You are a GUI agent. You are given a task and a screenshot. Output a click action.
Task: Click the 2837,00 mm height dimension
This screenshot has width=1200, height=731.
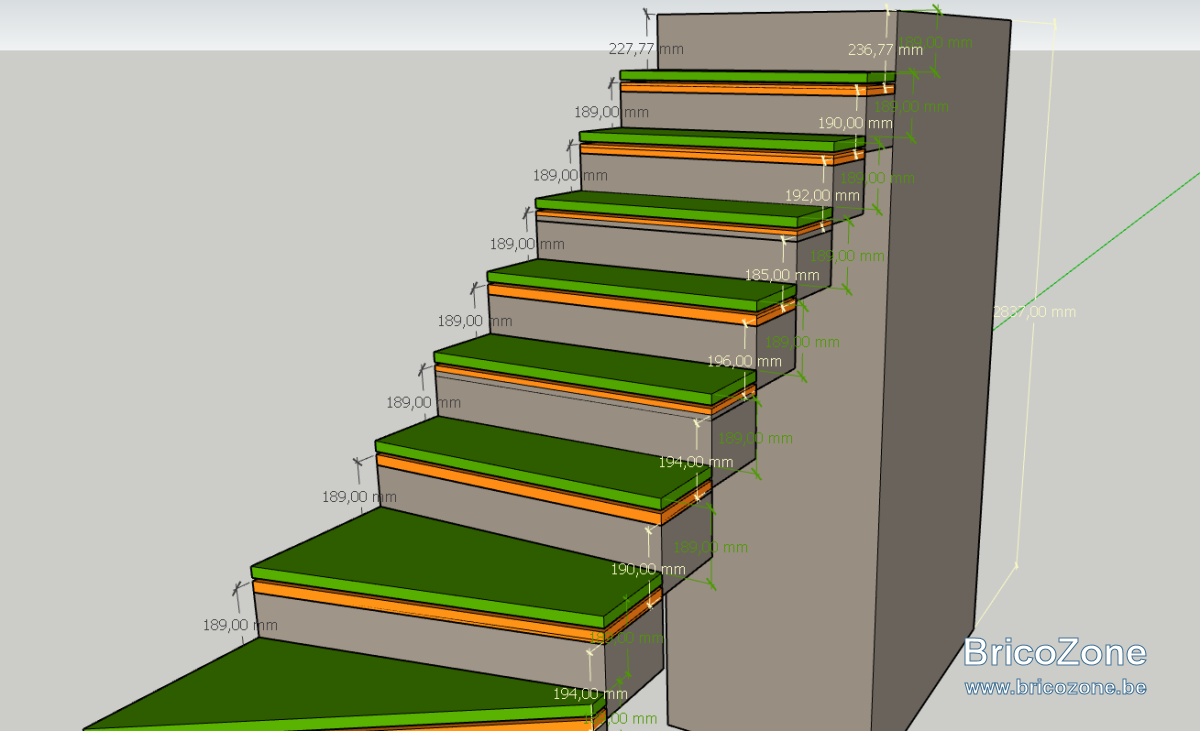coord(1034,312)
